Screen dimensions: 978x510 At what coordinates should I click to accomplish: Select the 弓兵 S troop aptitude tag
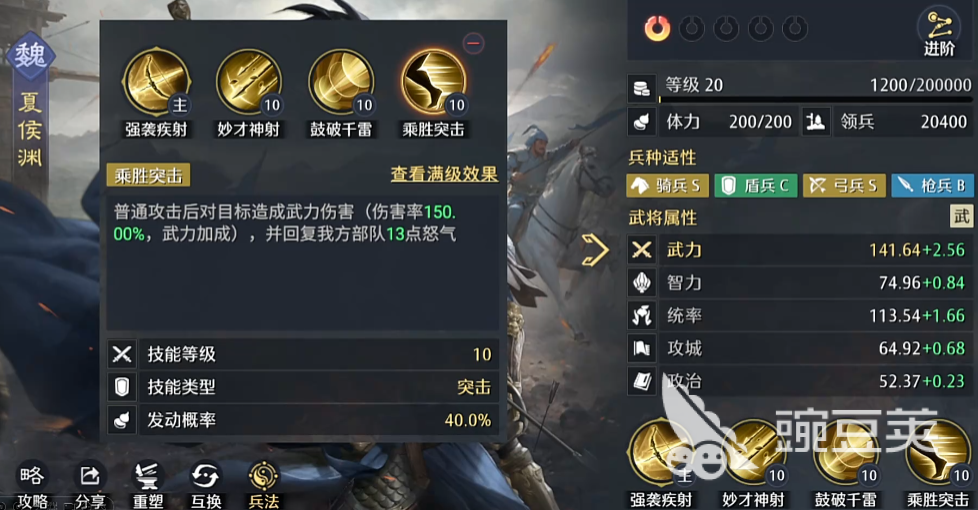(844, 186)
